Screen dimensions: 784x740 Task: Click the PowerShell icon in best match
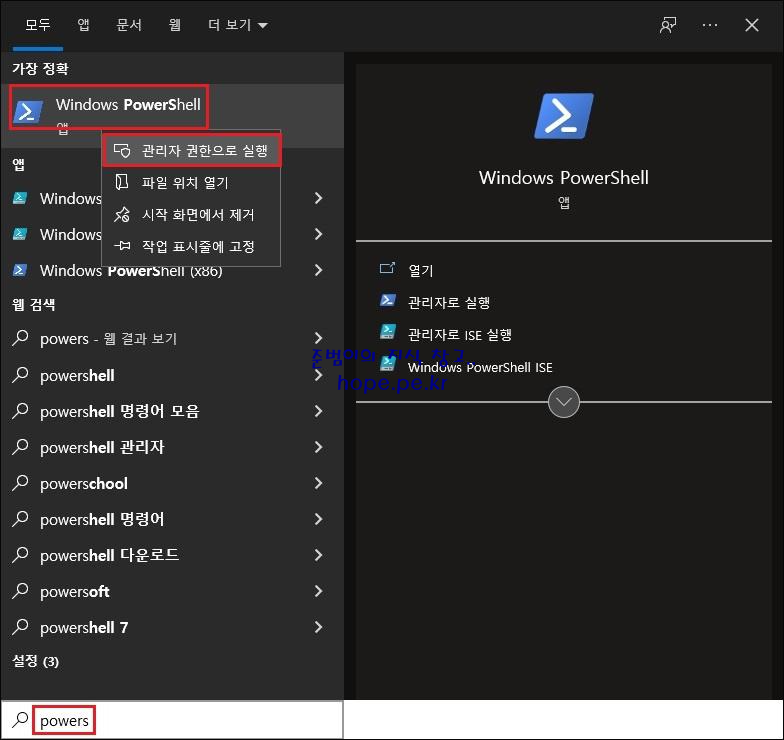28,111
